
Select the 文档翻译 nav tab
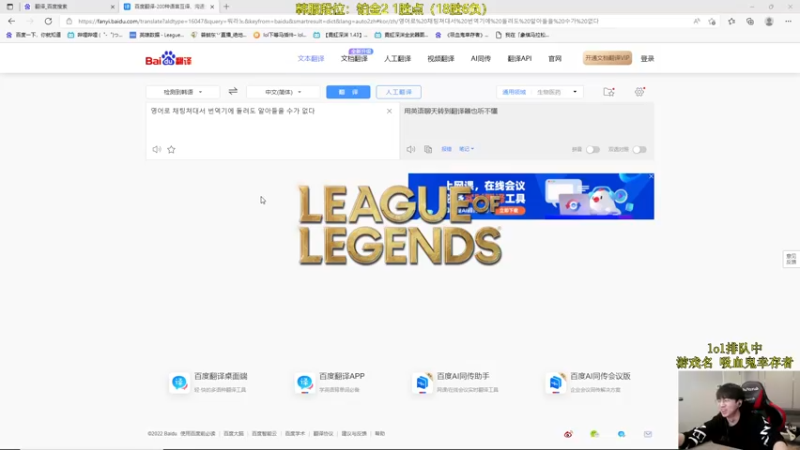[354, 59]
